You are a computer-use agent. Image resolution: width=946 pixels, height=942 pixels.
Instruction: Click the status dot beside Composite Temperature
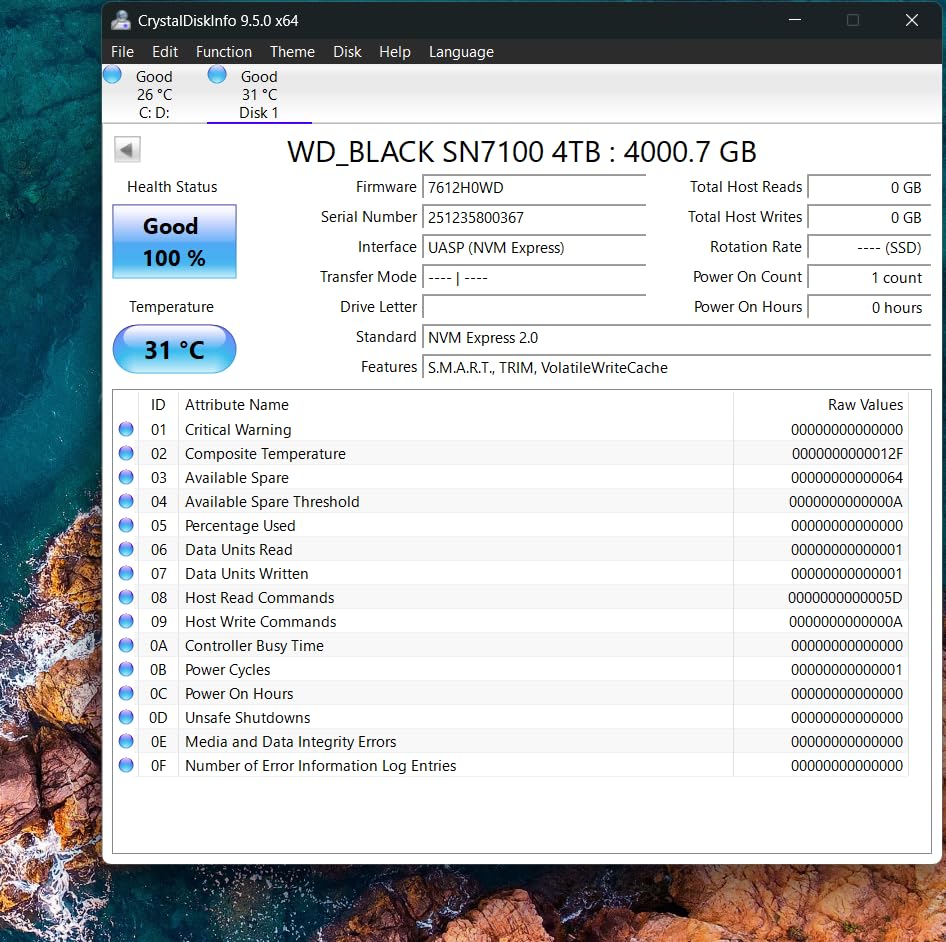126,453
